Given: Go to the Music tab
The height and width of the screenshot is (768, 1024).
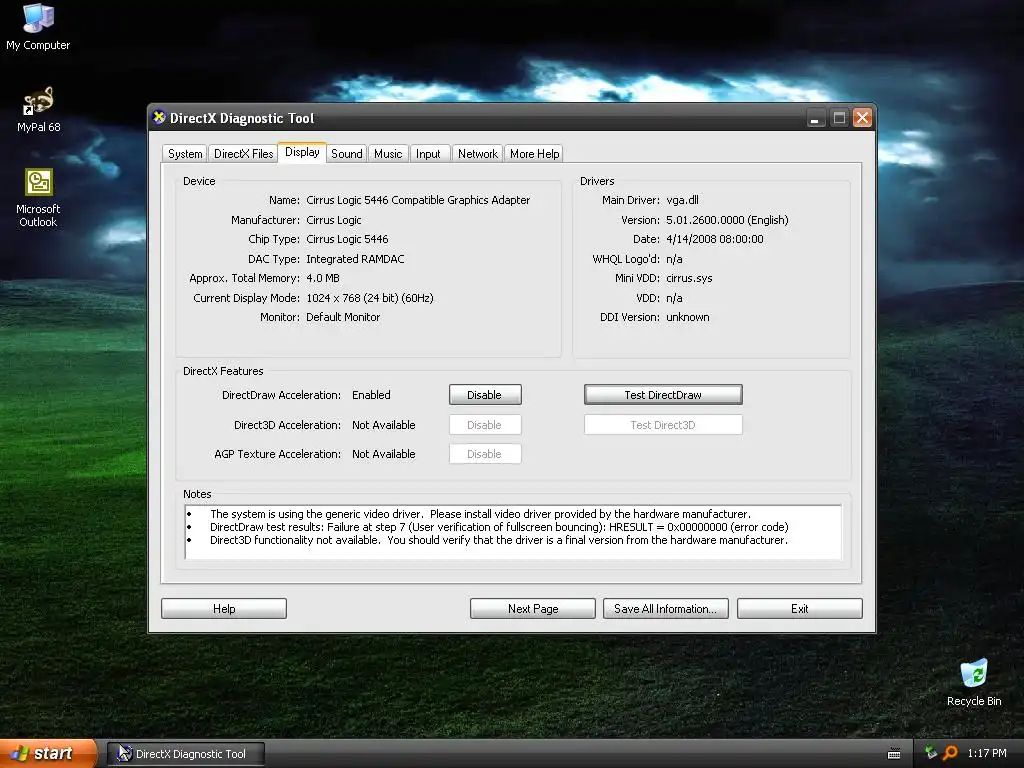Looking at the screenshot, I should (x=388, y=153).
